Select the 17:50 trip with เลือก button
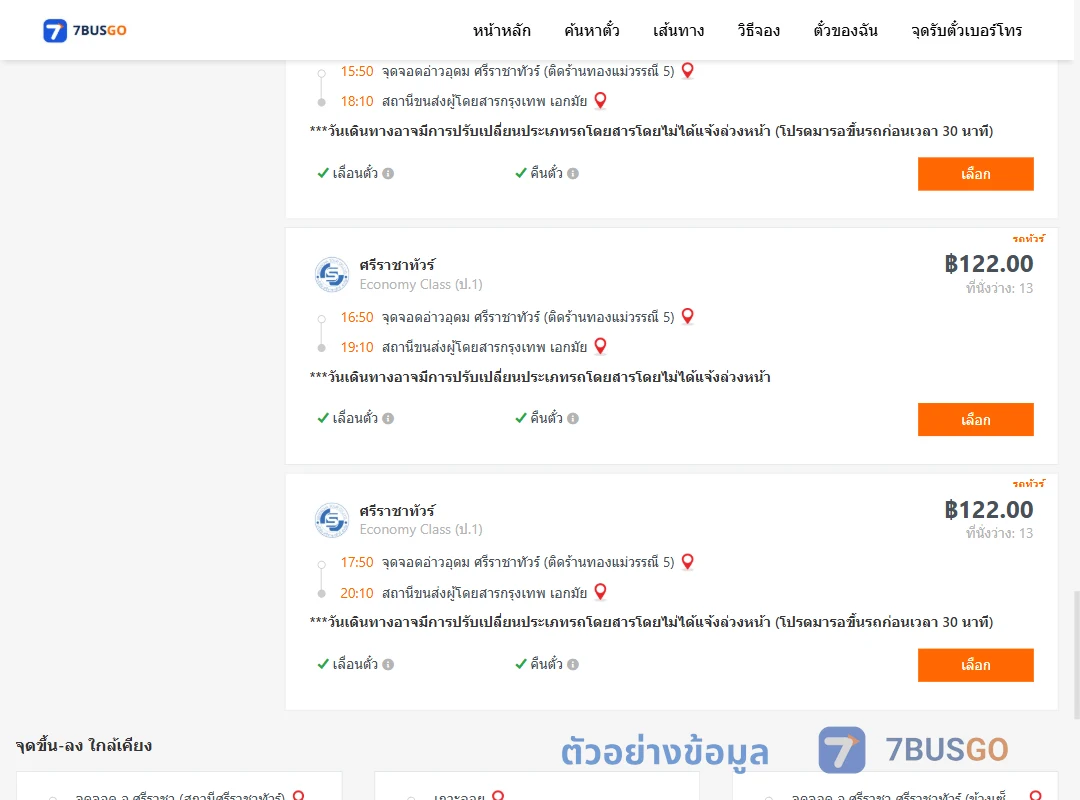This screenshot has height=800, width=1080. coord(975,665)
